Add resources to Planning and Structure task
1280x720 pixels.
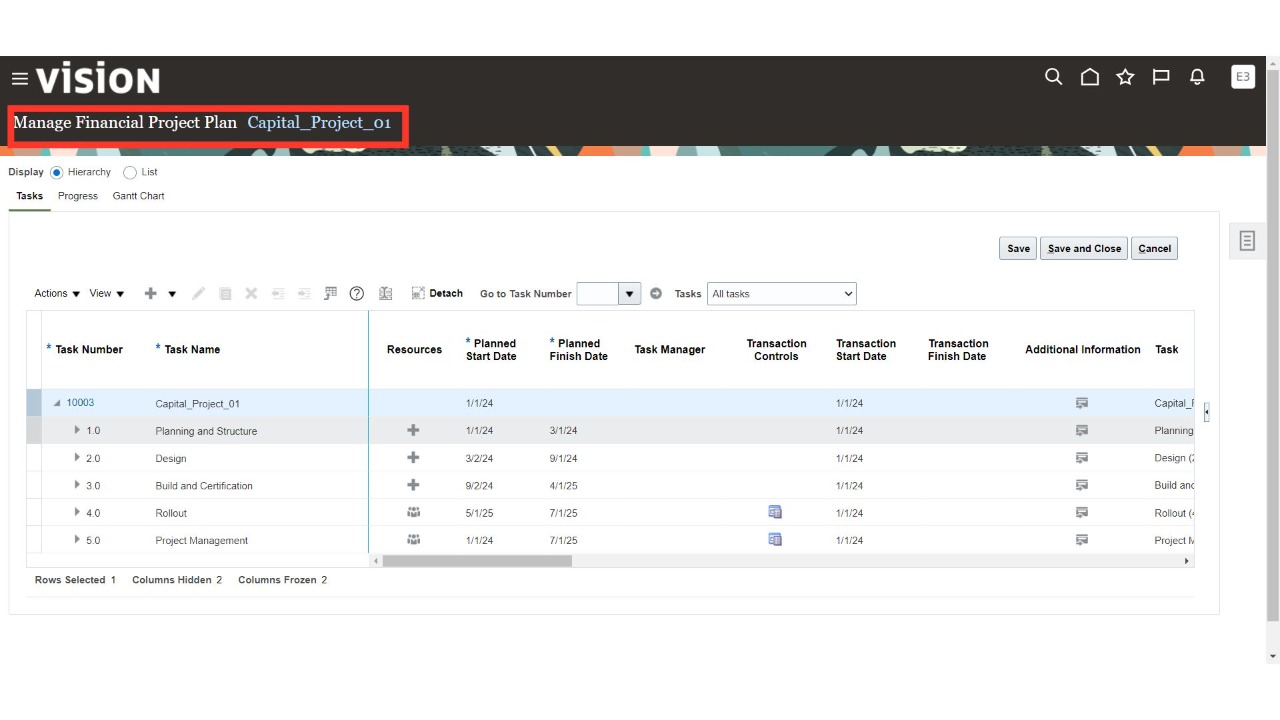[413, 430]
